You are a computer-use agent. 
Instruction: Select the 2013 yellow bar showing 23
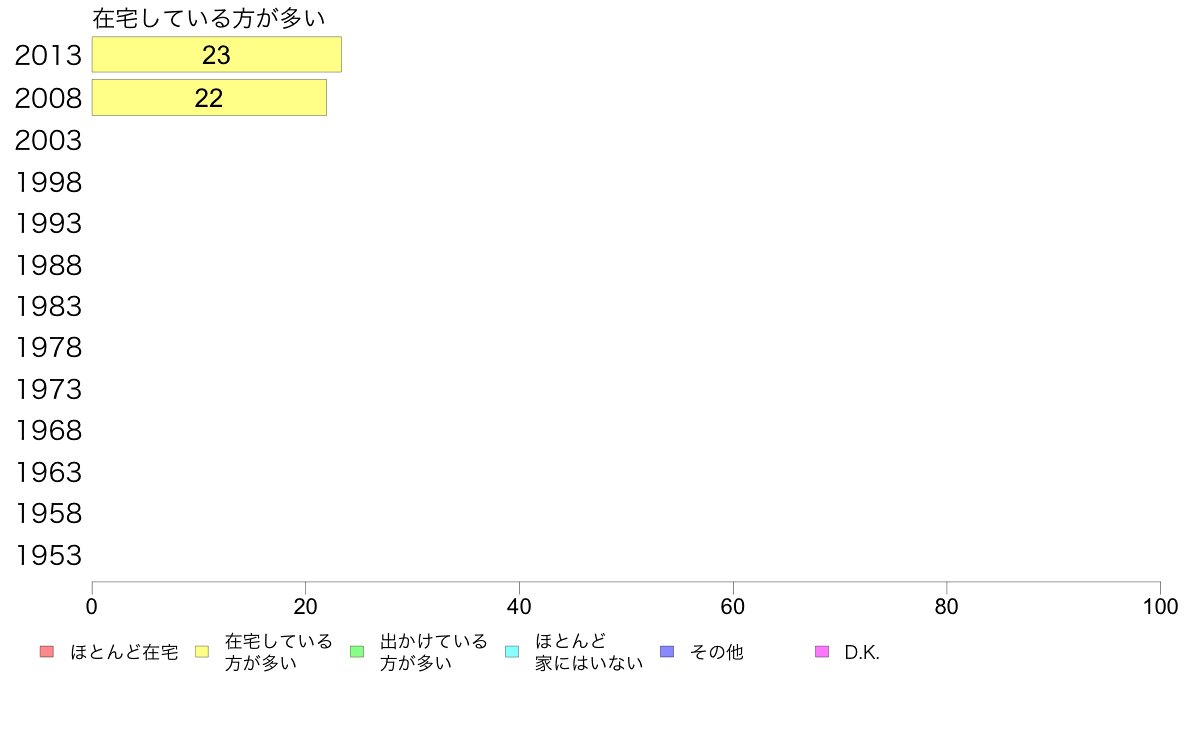point(217,55)
